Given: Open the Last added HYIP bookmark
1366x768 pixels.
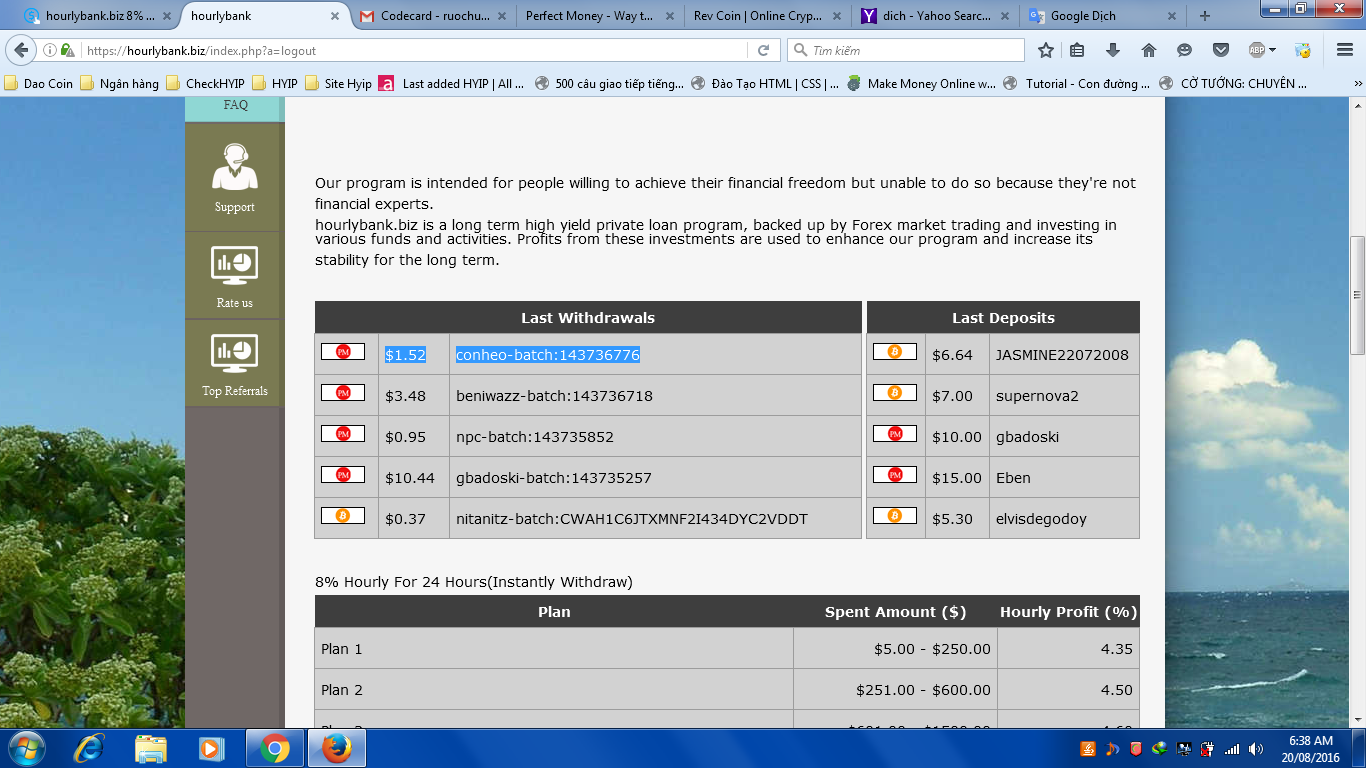Looking at the screenshot, I should coord(452,84).
